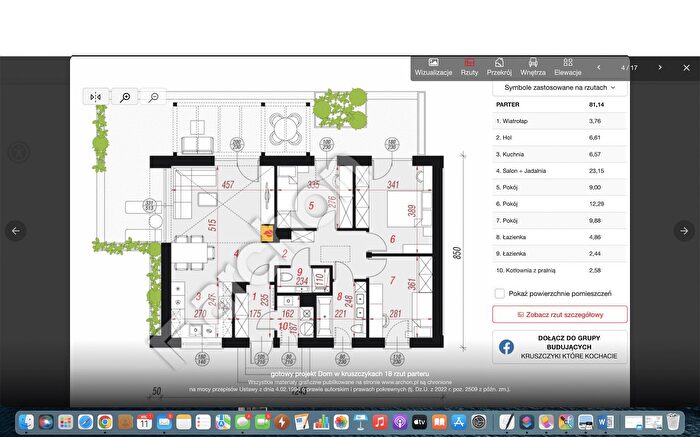Viewport: 700px width, 437px height.
Task: Open App Store from the dock
Action: point(458,421)
